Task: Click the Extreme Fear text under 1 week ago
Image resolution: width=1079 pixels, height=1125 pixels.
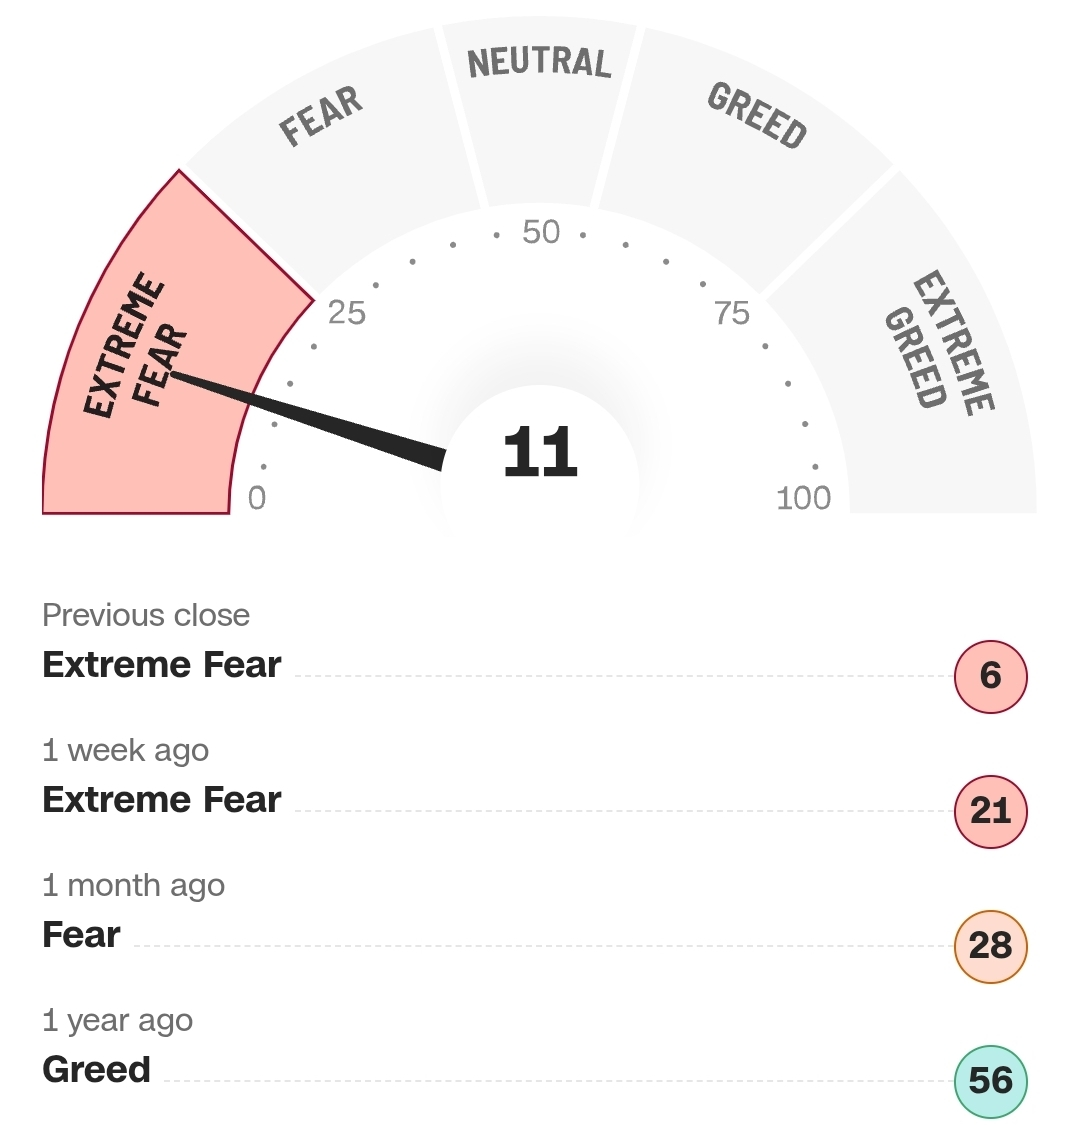Action: [x=162, y=800]
